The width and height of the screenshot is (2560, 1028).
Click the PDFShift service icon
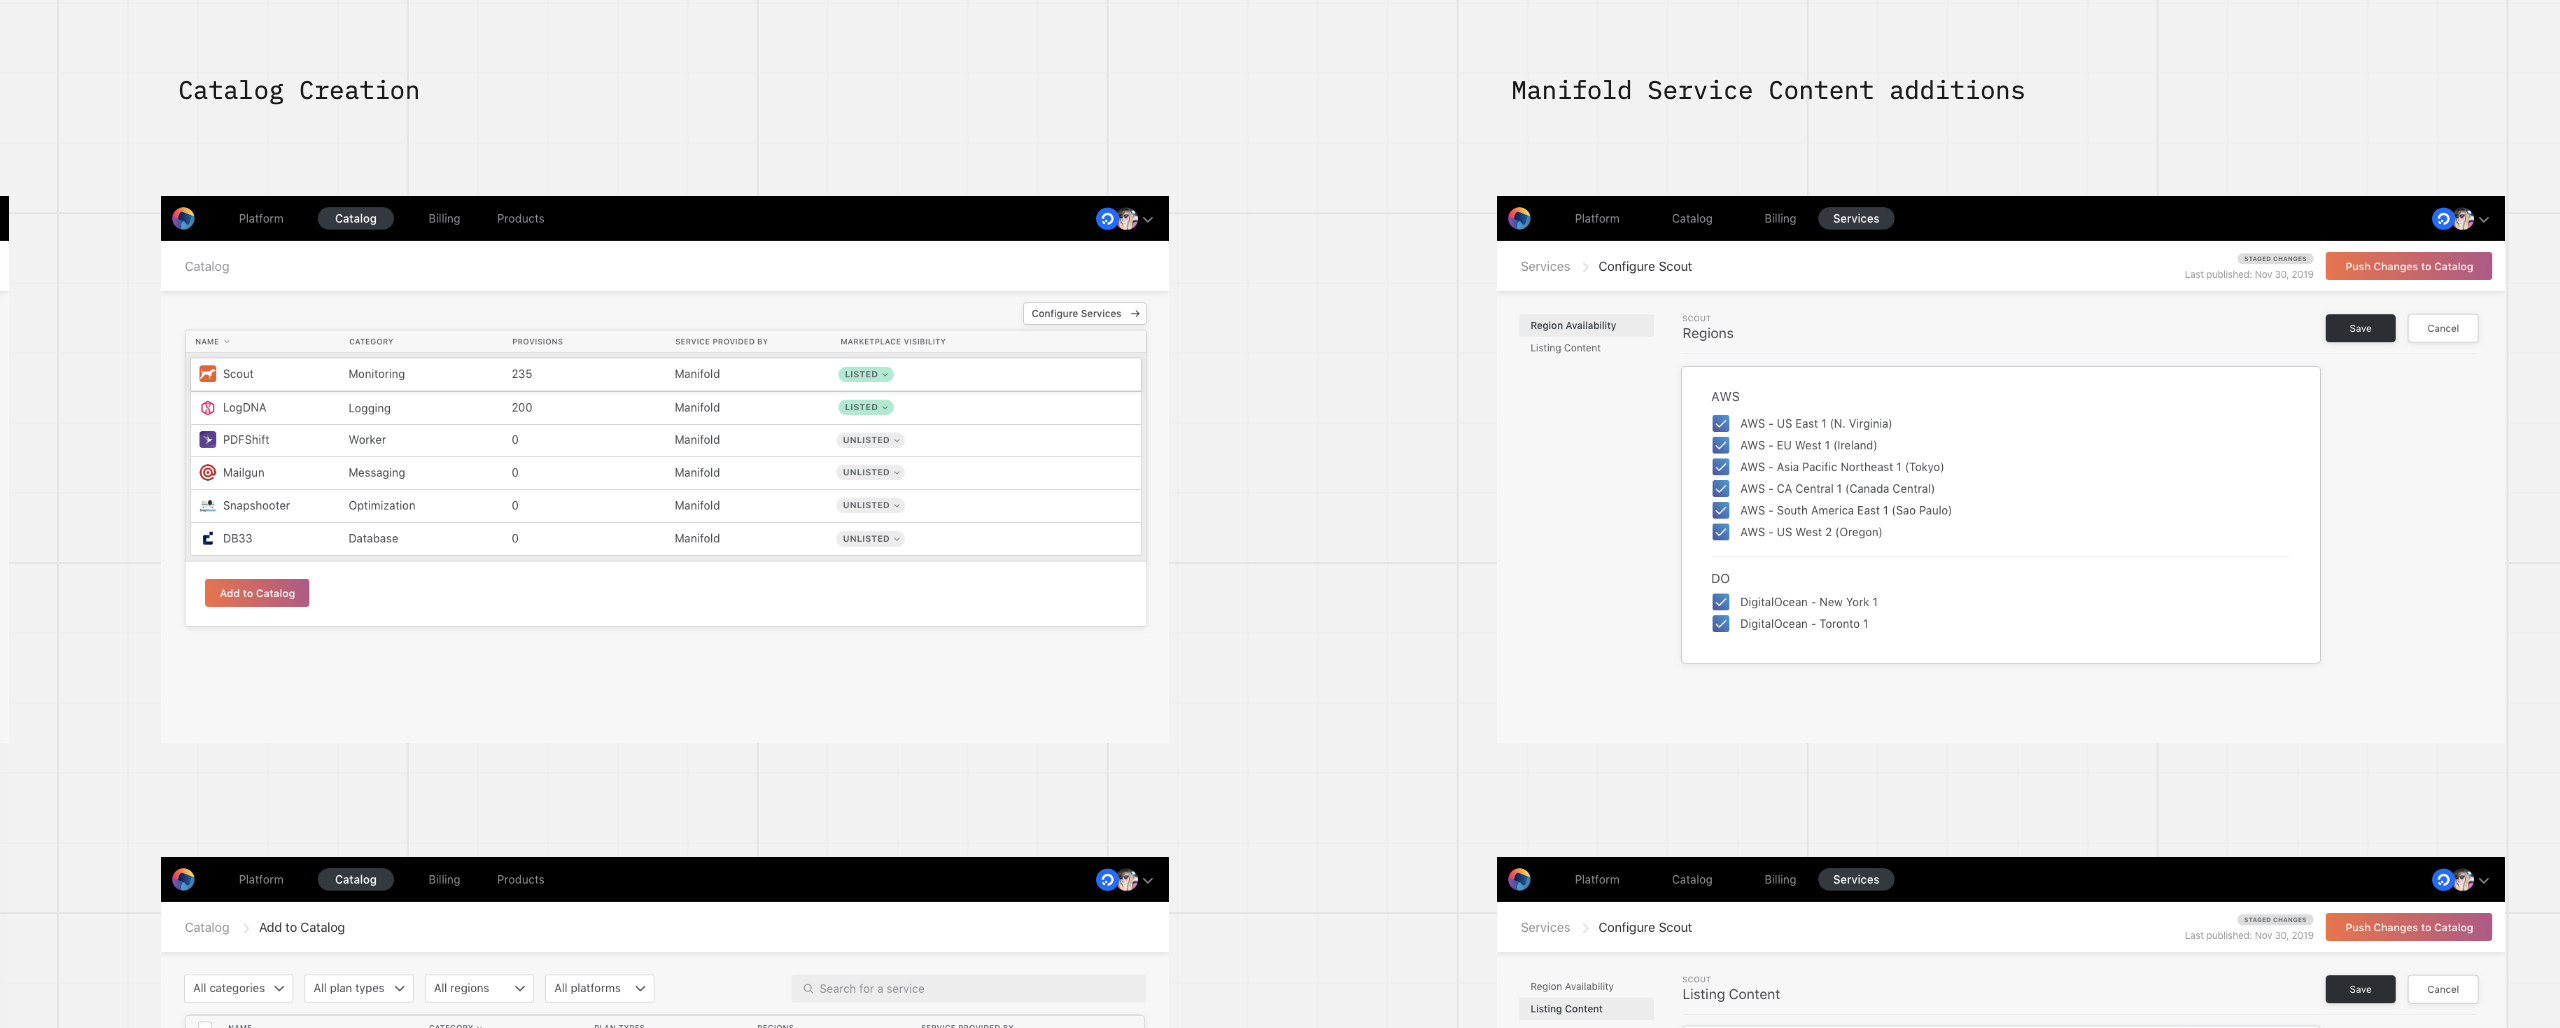208,440
